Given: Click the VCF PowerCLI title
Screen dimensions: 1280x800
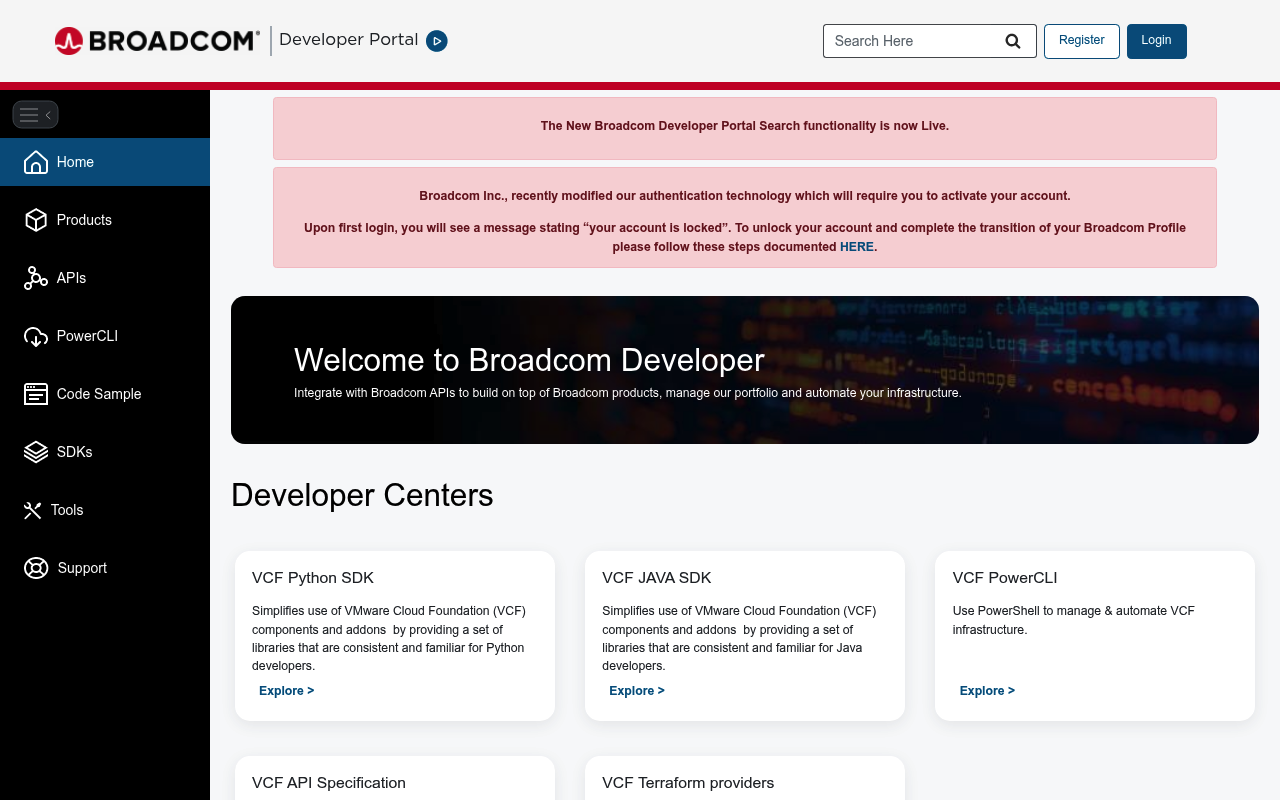Looking at the screenshot, I should coord(1005,578).
